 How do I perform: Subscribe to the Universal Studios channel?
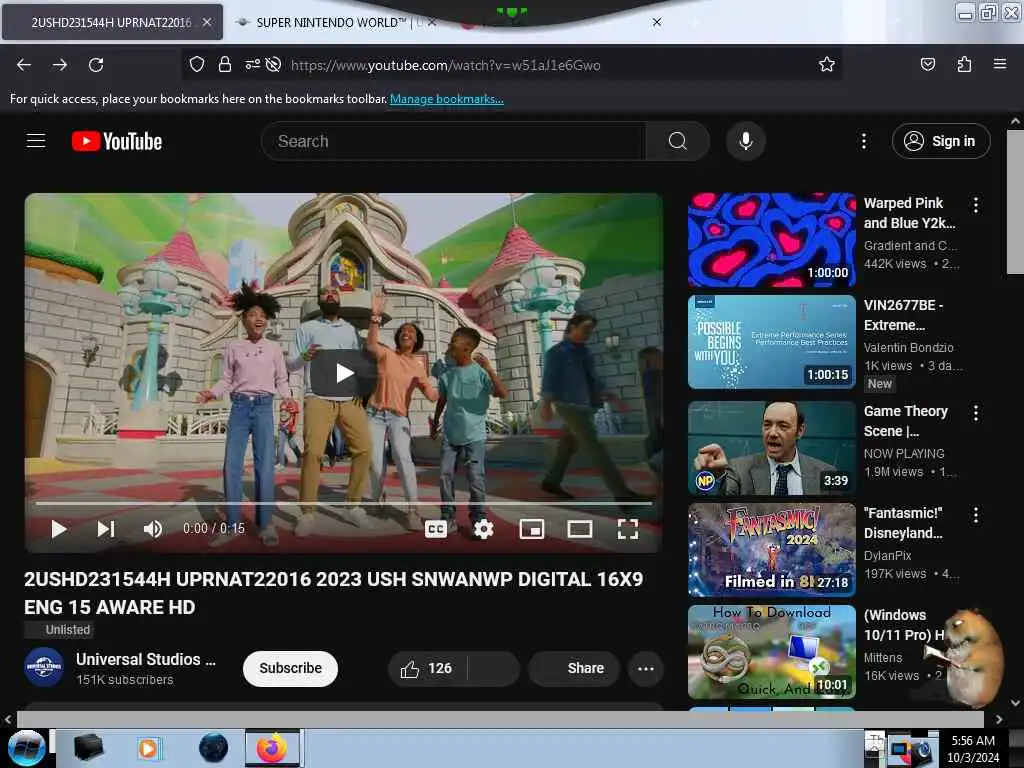[x=290, y=668]
